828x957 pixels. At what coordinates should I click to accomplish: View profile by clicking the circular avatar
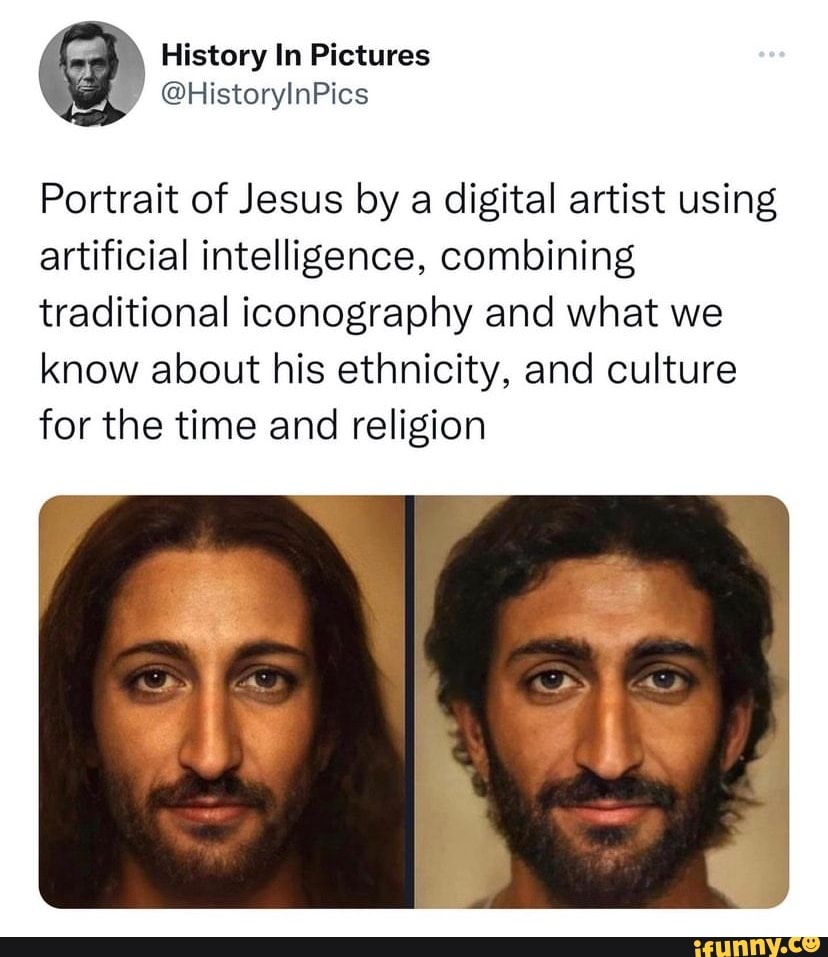click(92, 74)
